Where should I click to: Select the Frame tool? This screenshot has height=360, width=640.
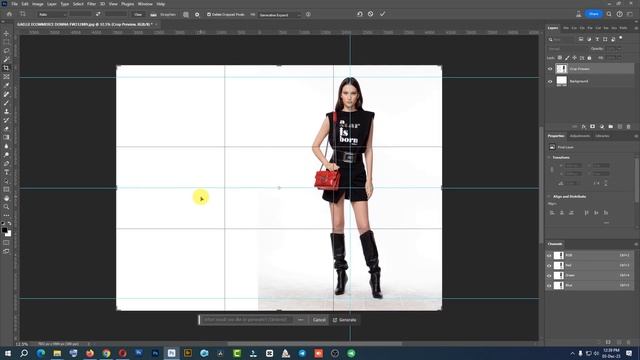(6, 77)
